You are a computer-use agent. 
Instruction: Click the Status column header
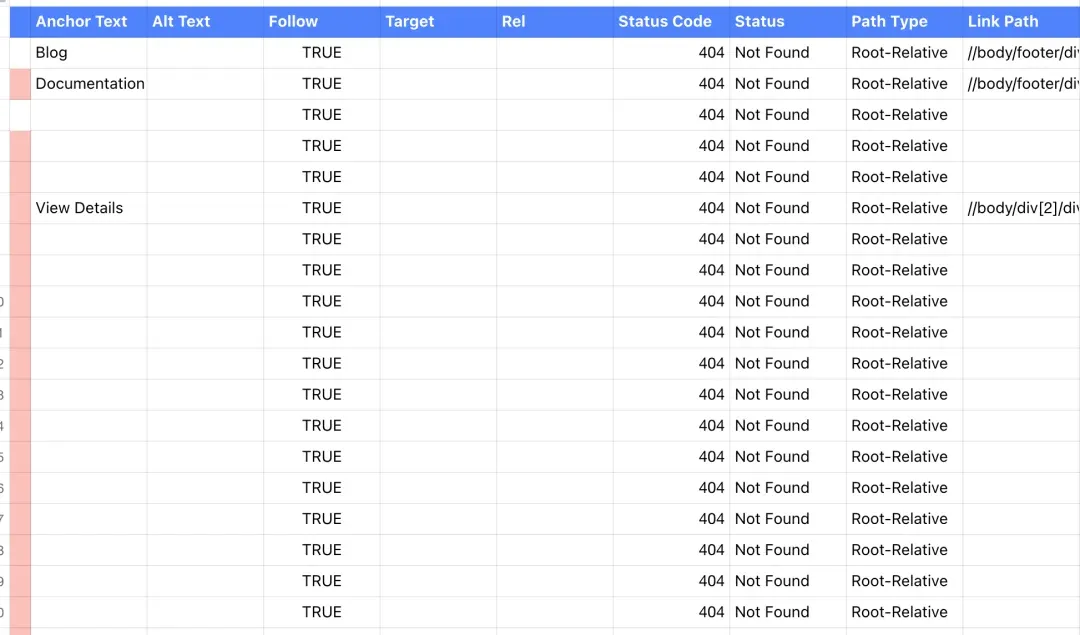click(760, 21)
